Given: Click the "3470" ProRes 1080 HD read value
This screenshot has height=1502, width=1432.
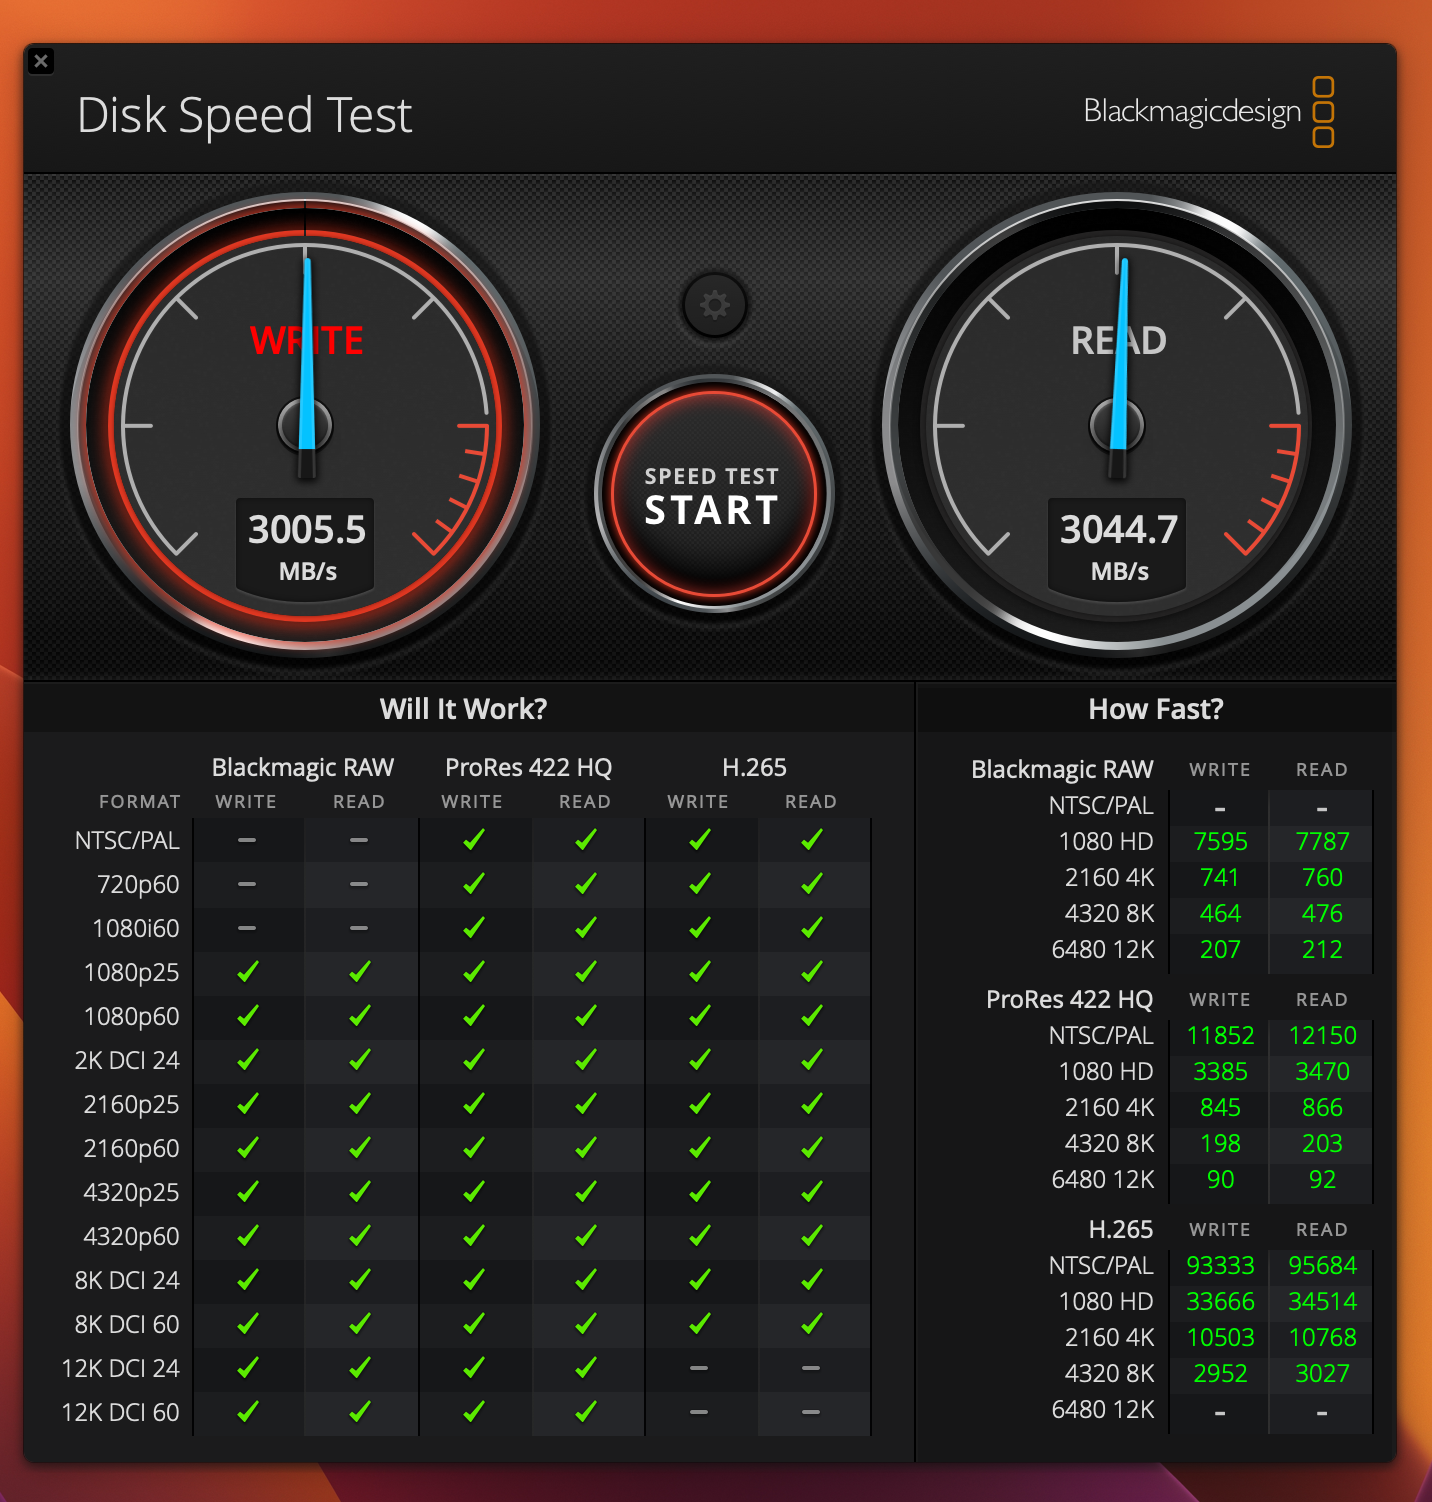Looking at the screenshot, I should (x=1322, y=1072).
